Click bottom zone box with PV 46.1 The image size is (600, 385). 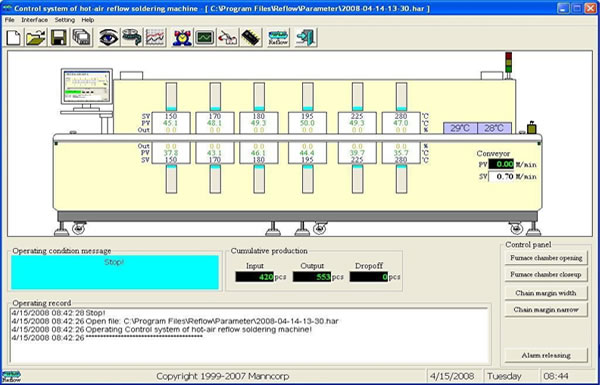click(259, 153)
